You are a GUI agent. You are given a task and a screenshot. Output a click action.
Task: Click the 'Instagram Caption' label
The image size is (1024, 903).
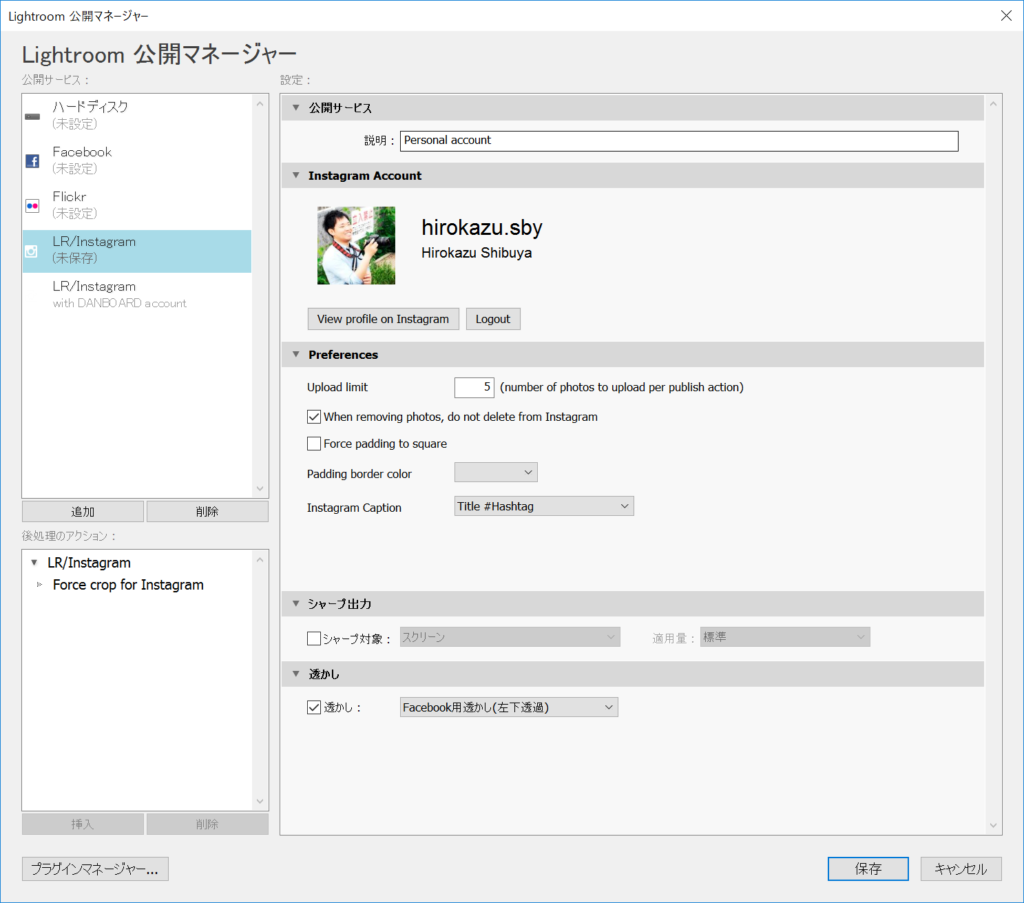[x=354, y=507]
